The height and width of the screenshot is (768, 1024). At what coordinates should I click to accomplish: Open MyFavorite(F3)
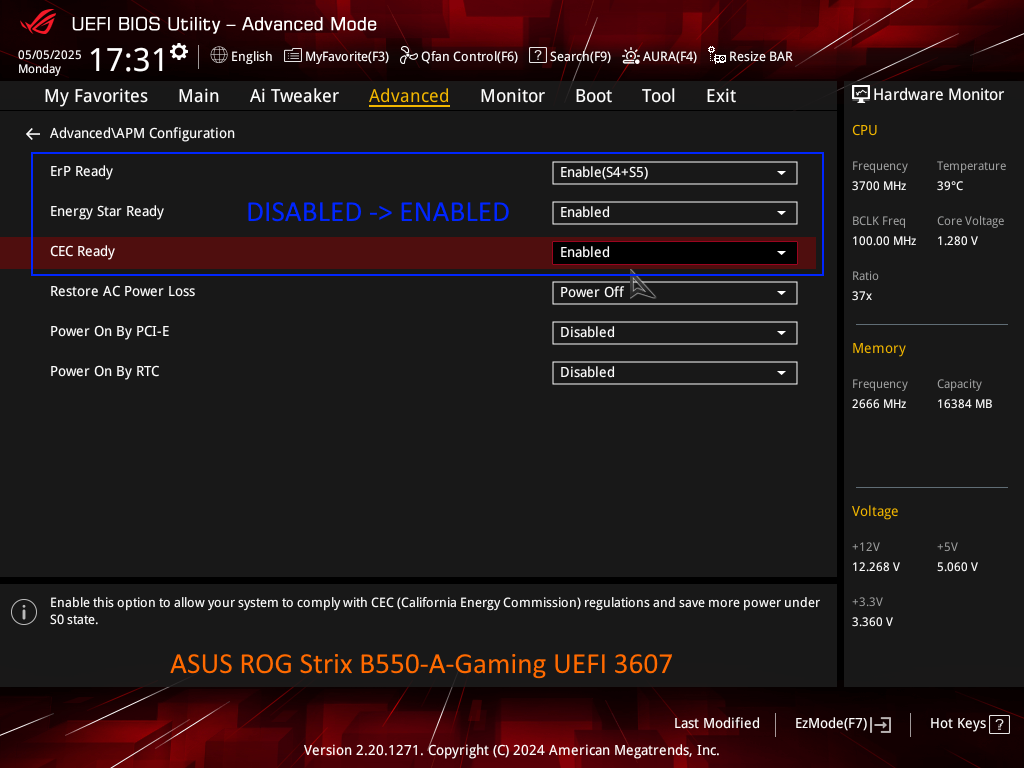coord(336,56)
